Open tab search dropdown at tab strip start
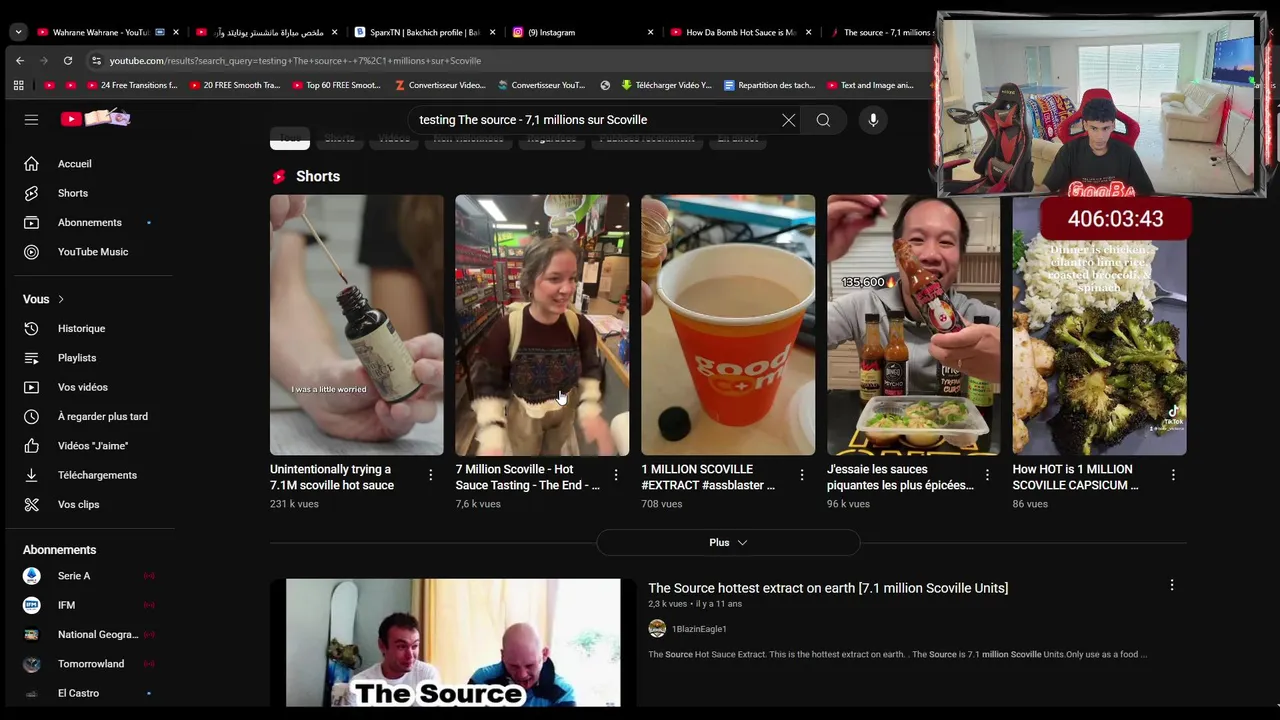The width and height of the screenshot is (1280, 720). coord(18,32)
